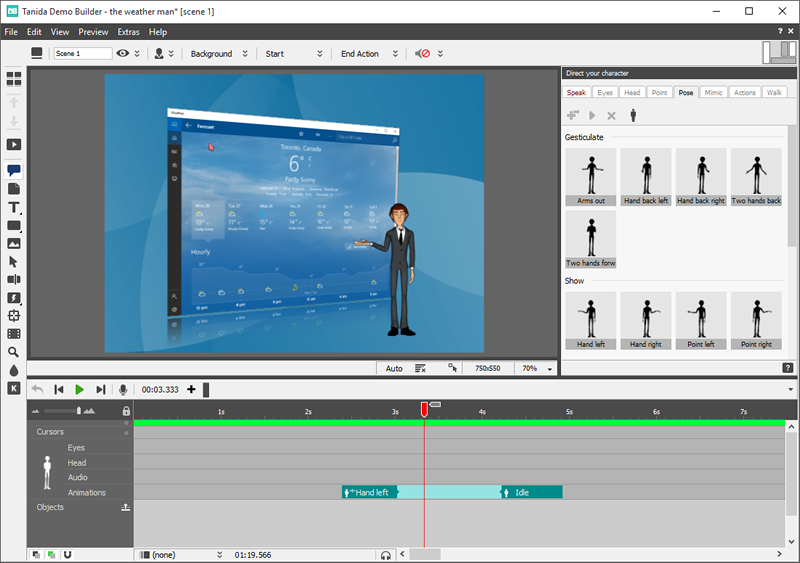Click the magnifier zoom tool icon
Viewport: 800px width, 563px height.
[x=14, y=352]
